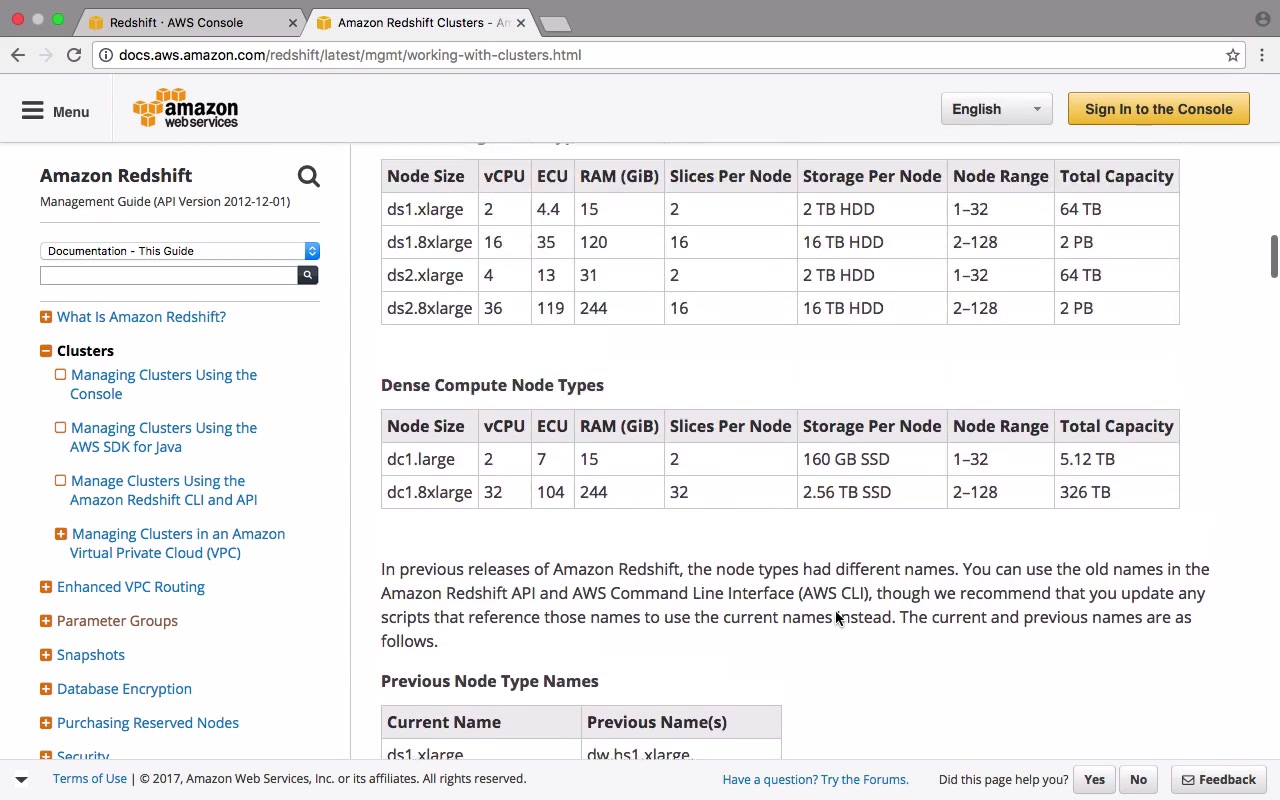Expand What Is Amazon Redshift? section
Screen dimensions: 1280x800
coord(46,317)
